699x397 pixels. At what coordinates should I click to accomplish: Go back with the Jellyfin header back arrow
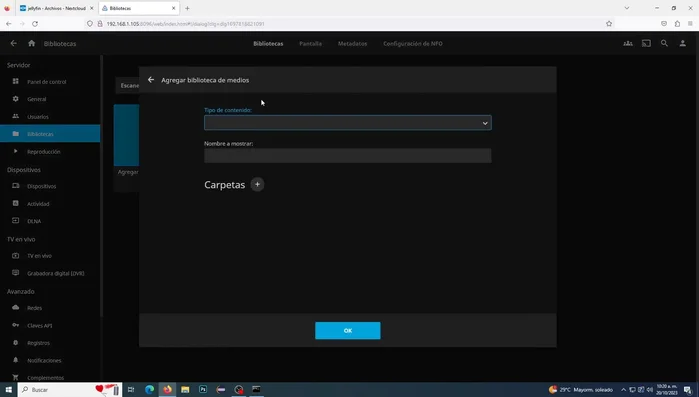[x=13, y=43]
